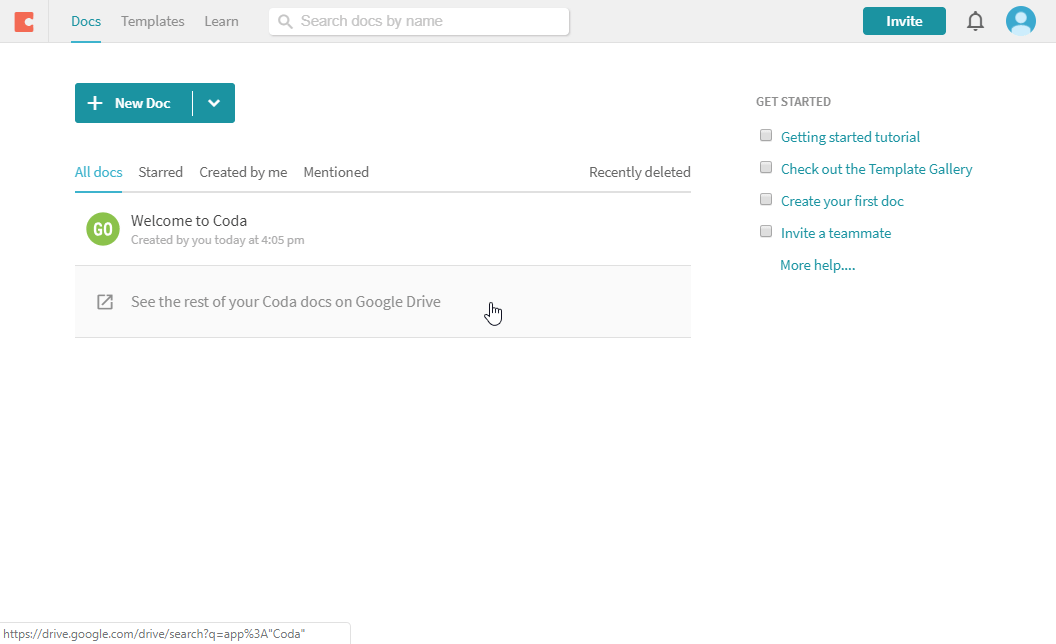Focus the Search docs by name field
Image resolution: width=1056 pixels, height=644 pixels.
tap(419, 22)
